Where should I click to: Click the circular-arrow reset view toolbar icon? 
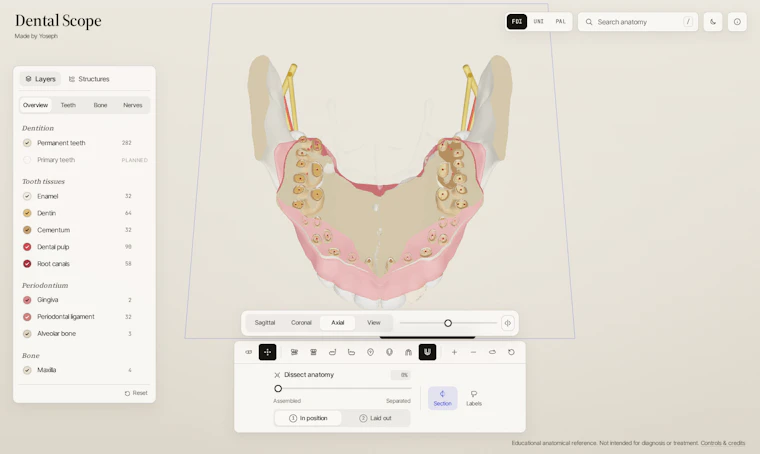tap(511, 352)
